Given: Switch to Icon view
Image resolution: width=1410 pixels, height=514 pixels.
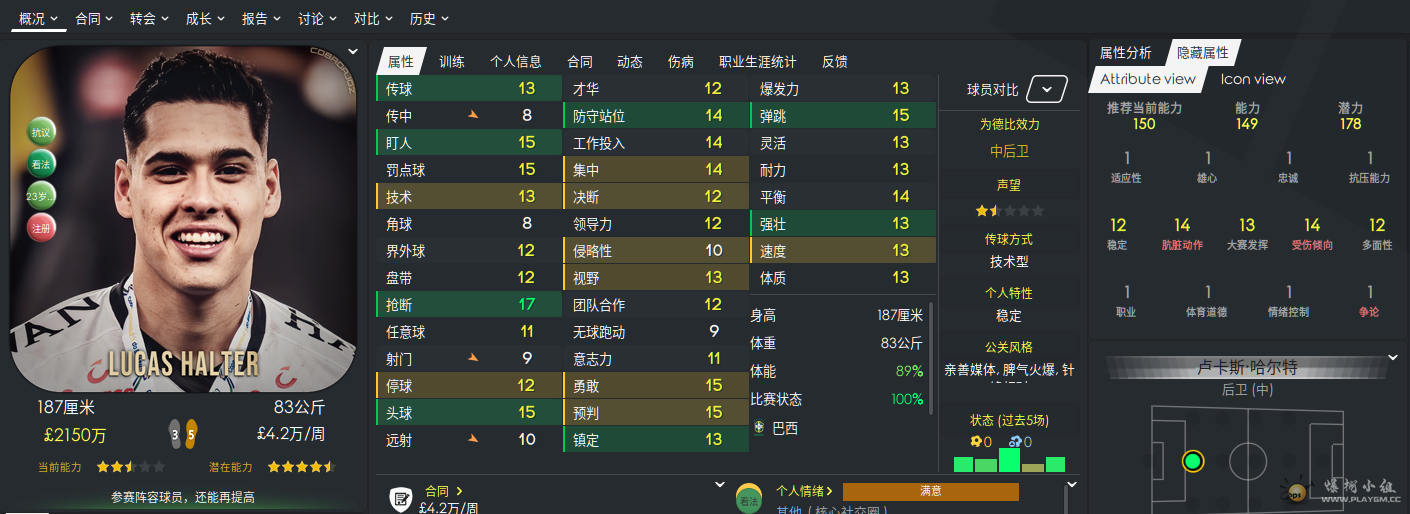Looking at the screenshot, I should point(1253,79).
